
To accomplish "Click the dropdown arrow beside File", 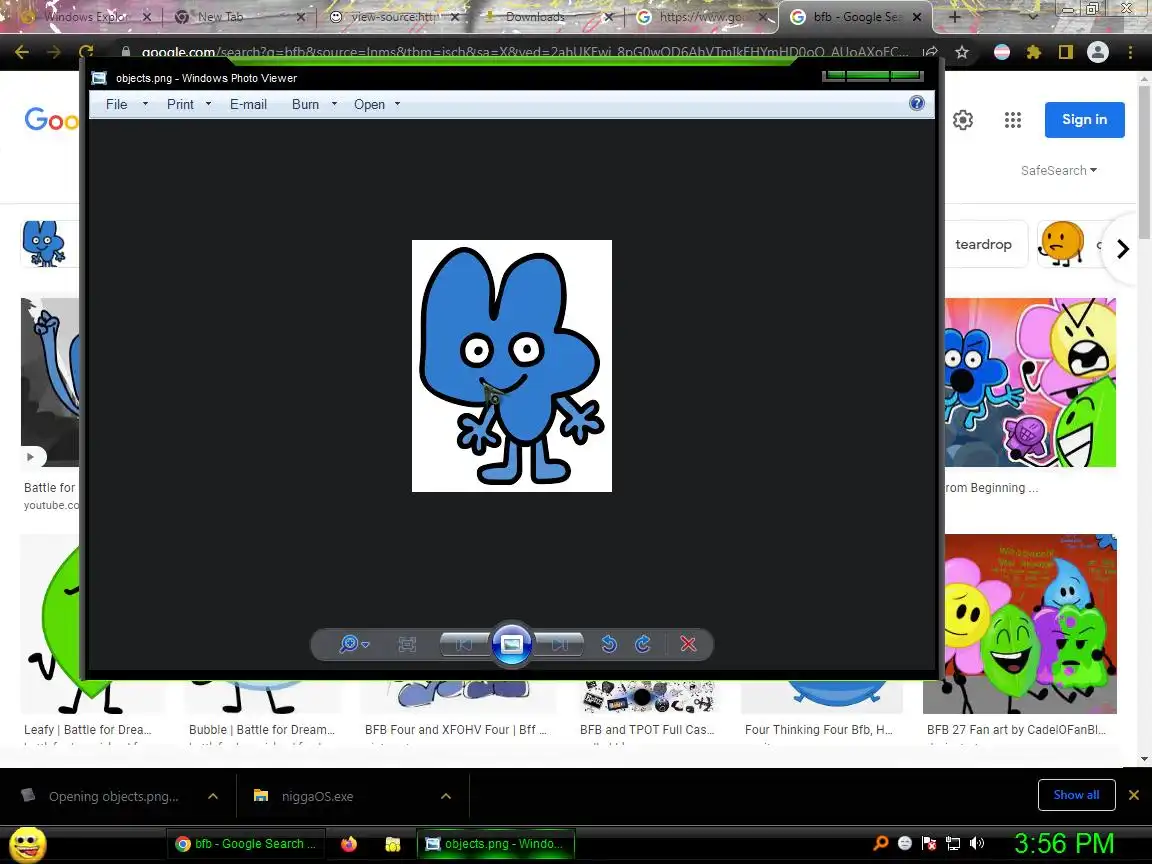I will click(145, 104).
